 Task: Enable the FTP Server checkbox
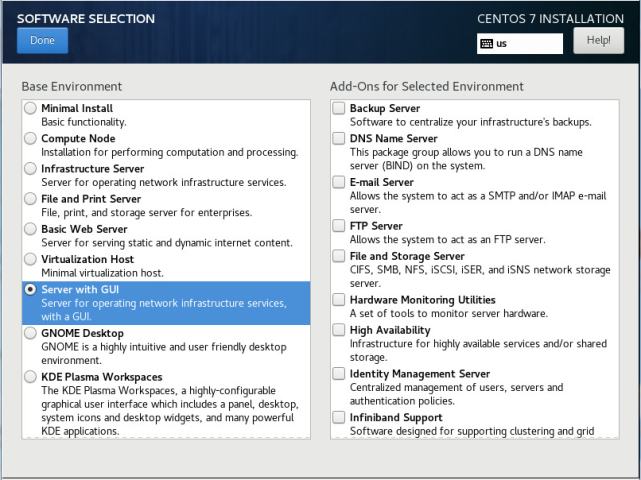[x=338, y=226]
